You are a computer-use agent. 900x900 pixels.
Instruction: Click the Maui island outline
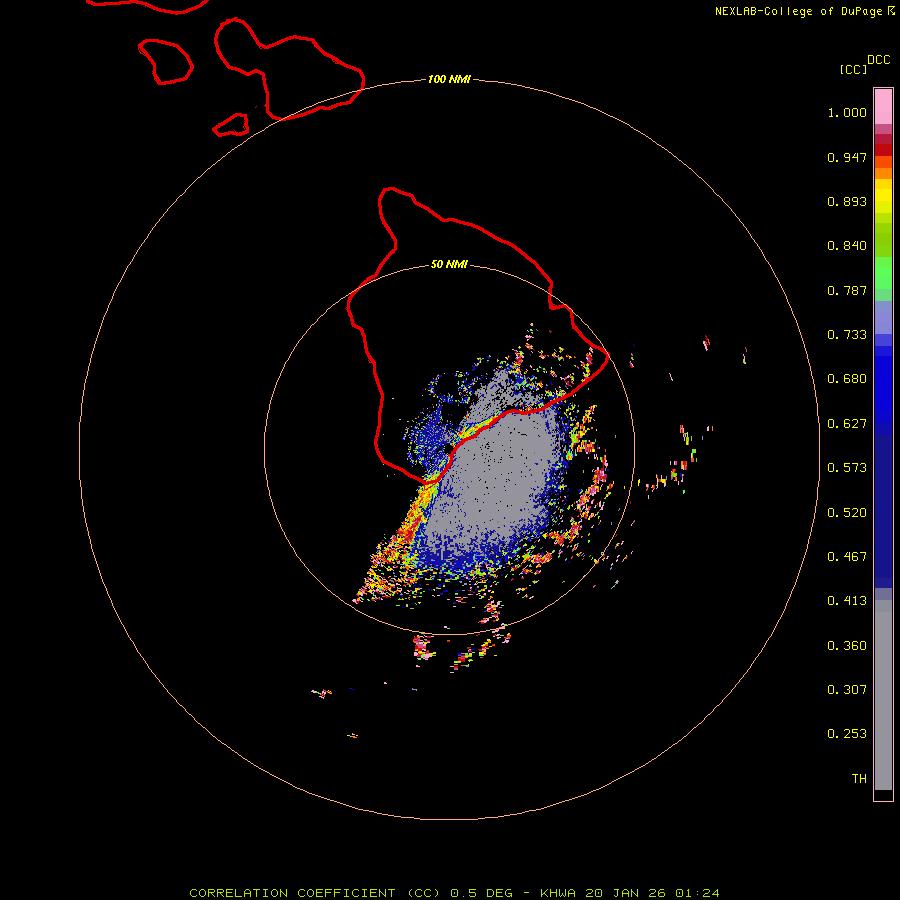289,69
